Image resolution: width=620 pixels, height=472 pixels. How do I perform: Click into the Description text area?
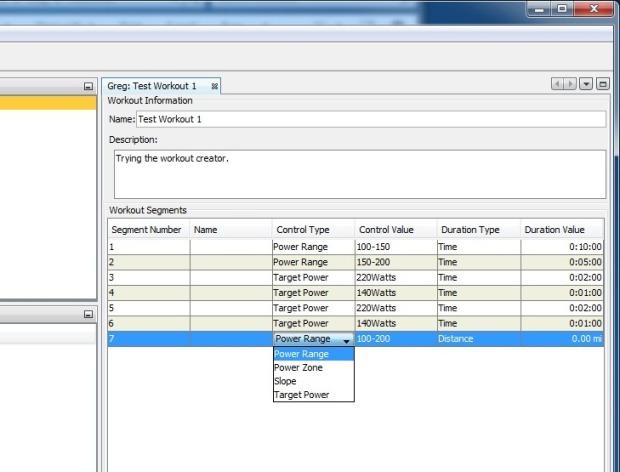click(x=360, y=174)
